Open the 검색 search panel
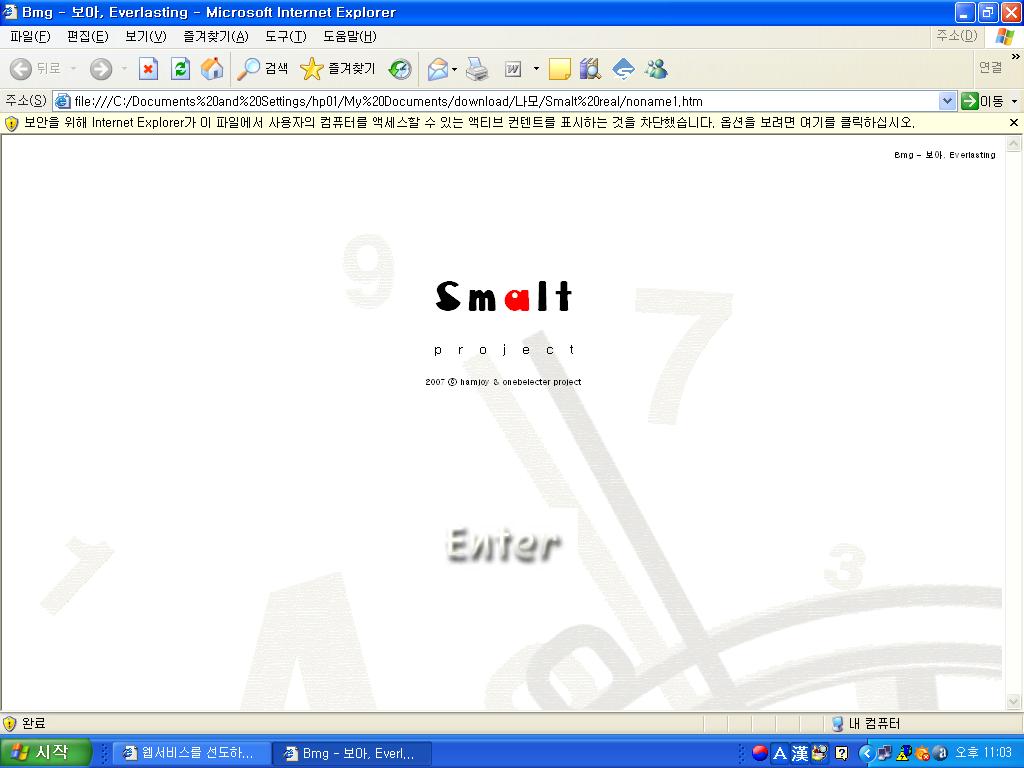Image resolution: width=1024 pixels, height=768 pixels. (262, 69)
